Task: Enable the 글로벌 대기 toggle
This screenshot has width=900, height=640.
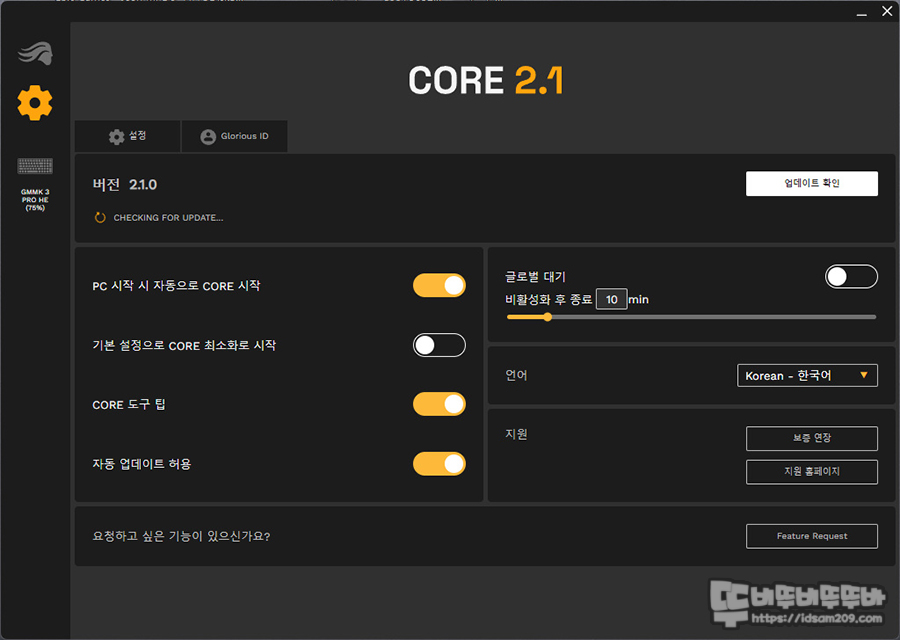Action: pyautogui.click(x=851, y=277)
